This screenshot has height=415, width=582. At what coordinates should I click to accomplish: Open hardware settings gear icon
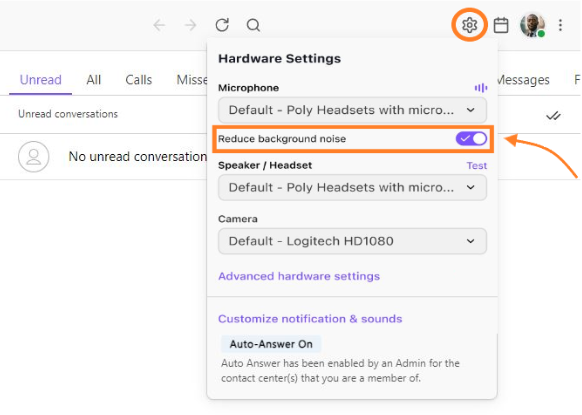[x=469, y=25]
